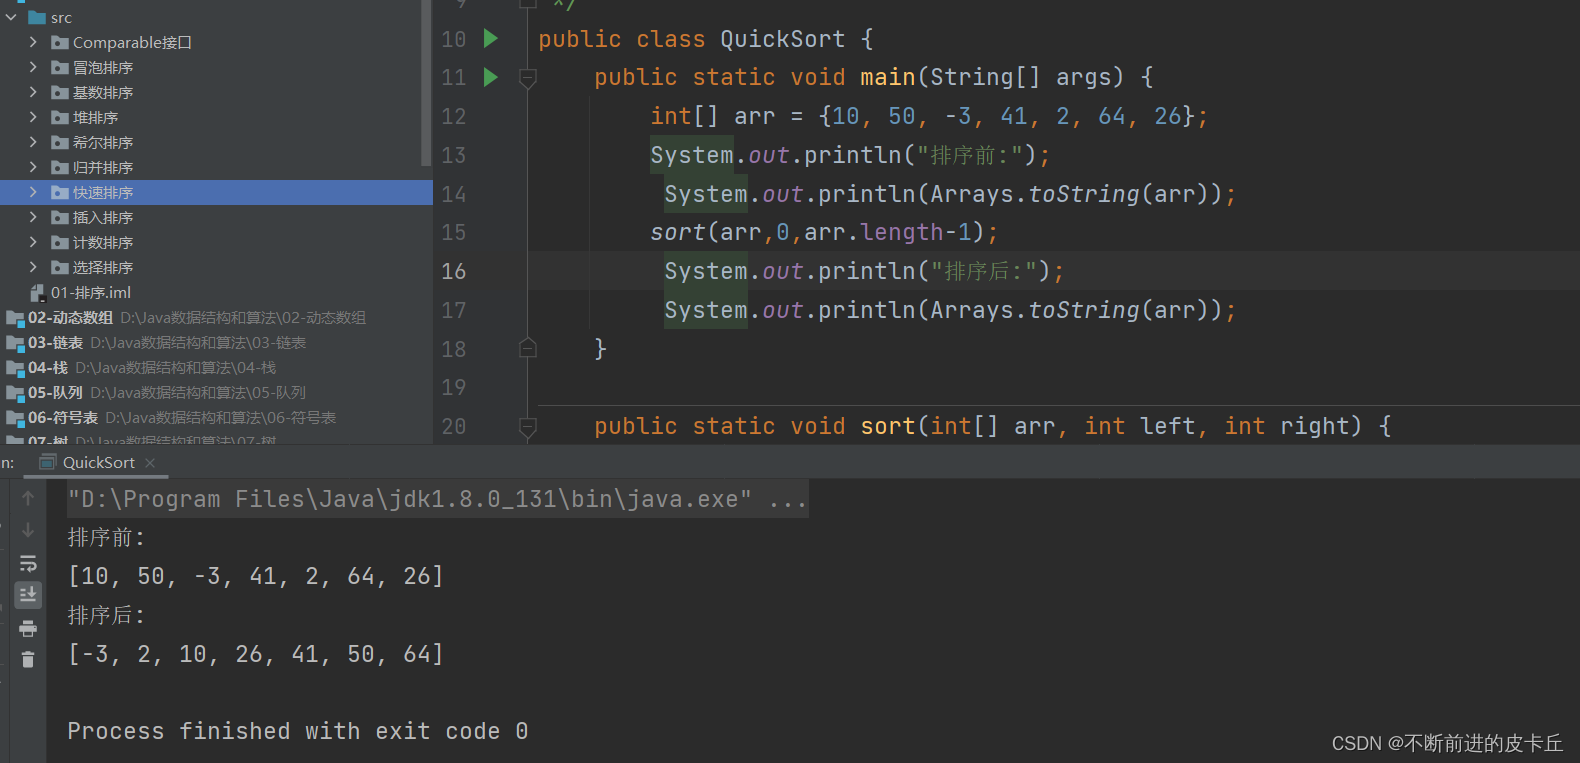
Task: Select the 希尔排序 folder label
Action: pyautogui.click(x=103, y=142)
